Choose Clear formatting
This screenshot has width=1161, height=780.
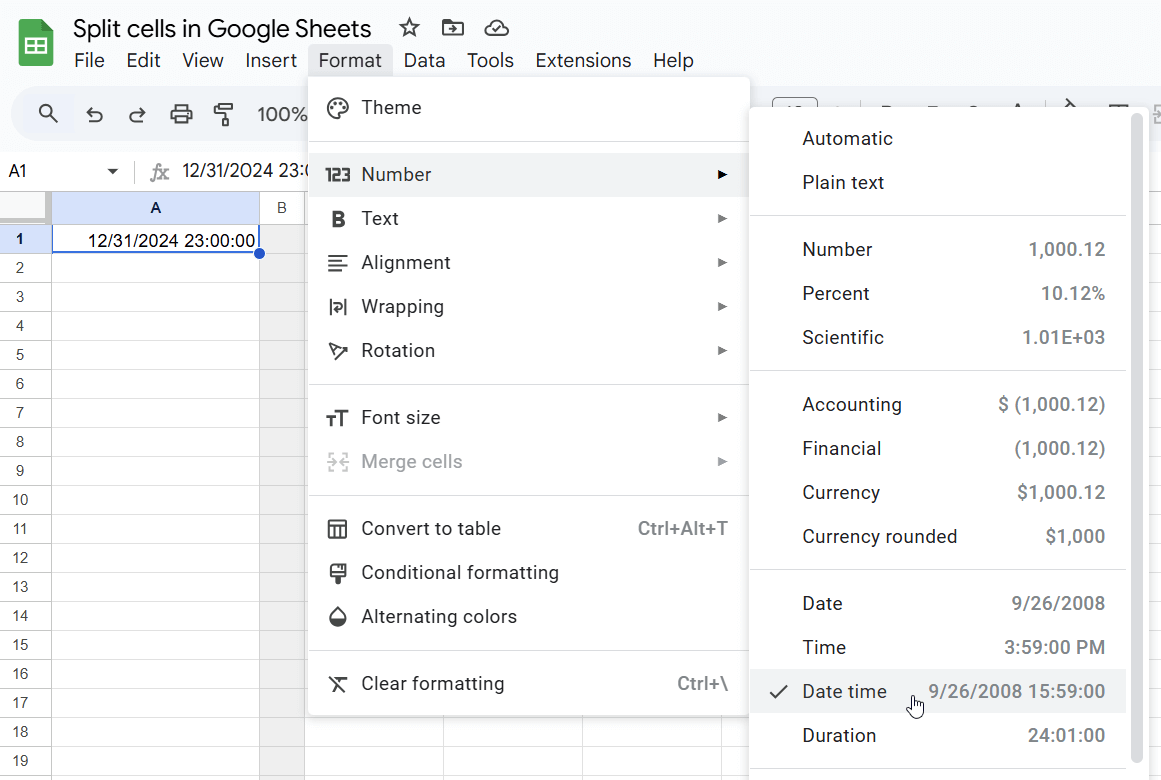coord(432,683)
